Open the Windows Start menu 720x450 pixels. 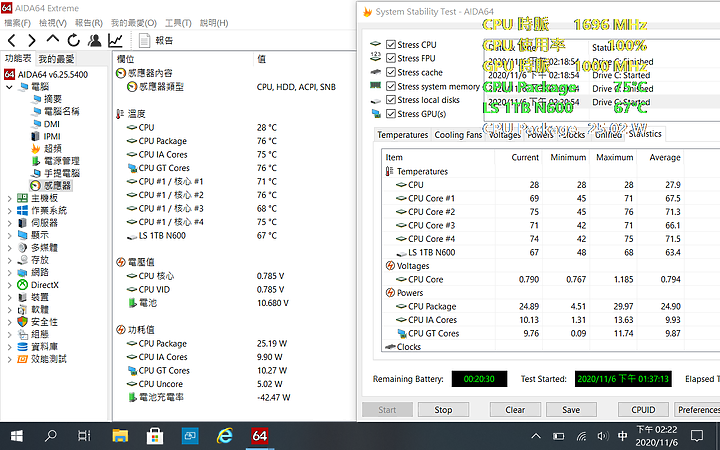pos(17,435)
